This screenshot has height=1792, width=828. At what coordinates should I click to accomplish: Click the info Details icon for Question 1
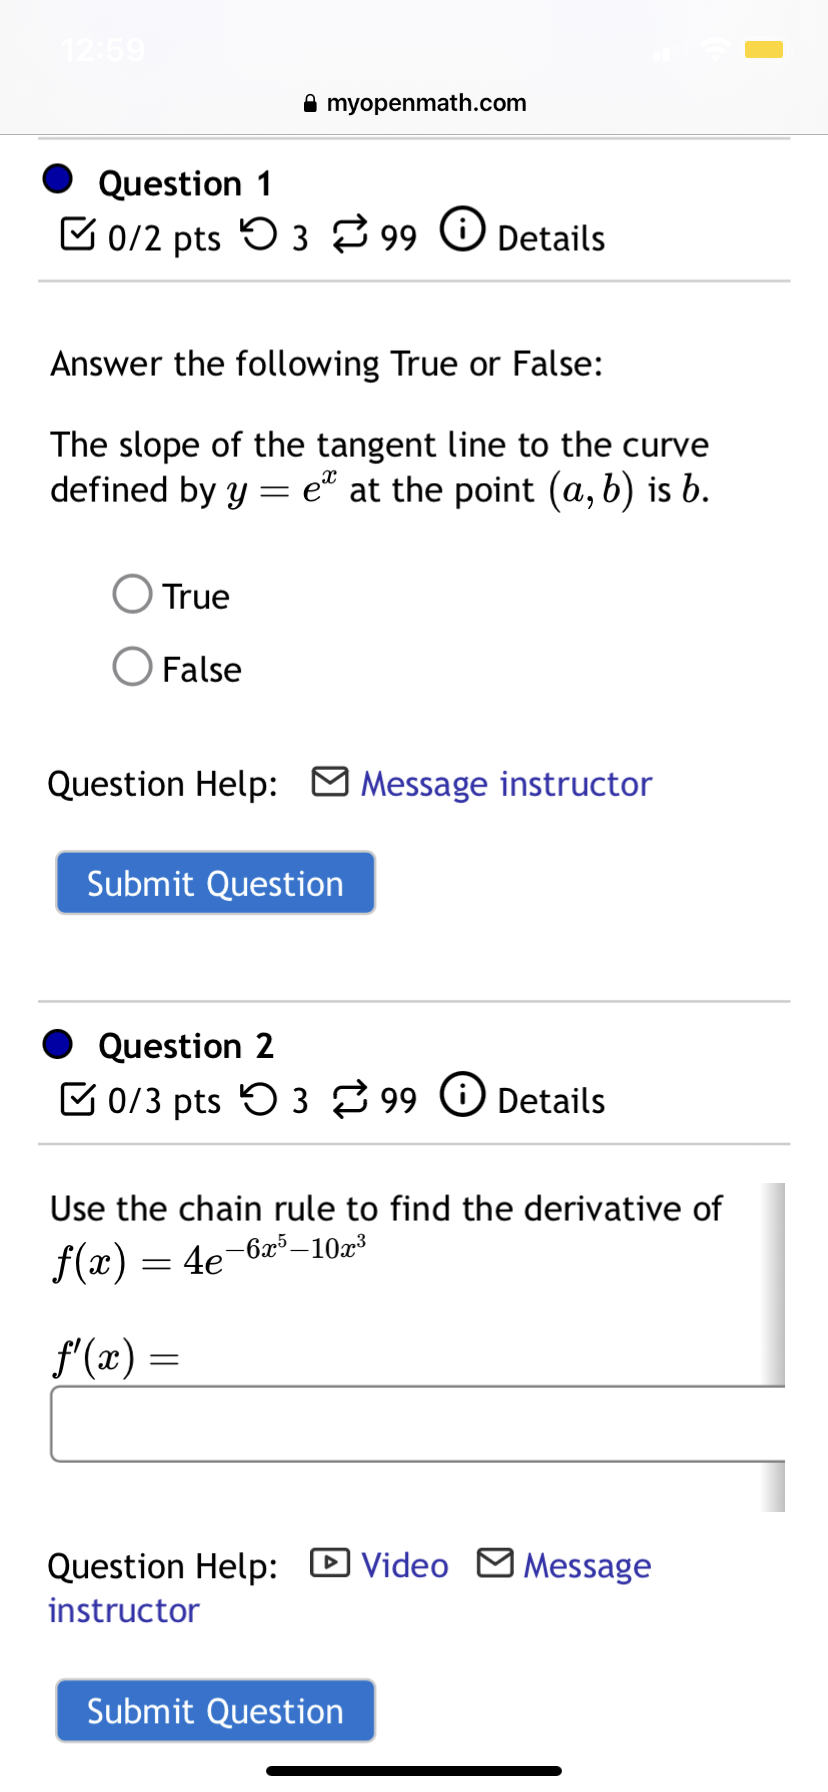click(x=462, y=231)
